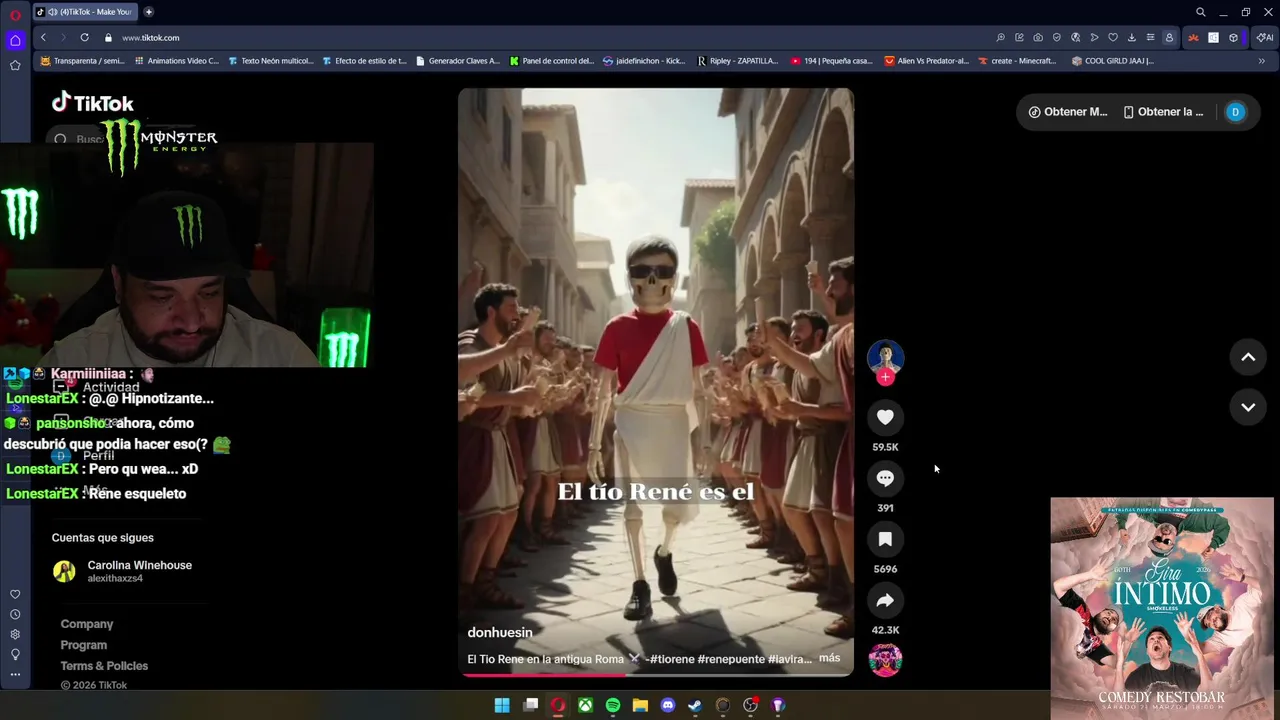Open the Program footer link

tap(84, 645)
